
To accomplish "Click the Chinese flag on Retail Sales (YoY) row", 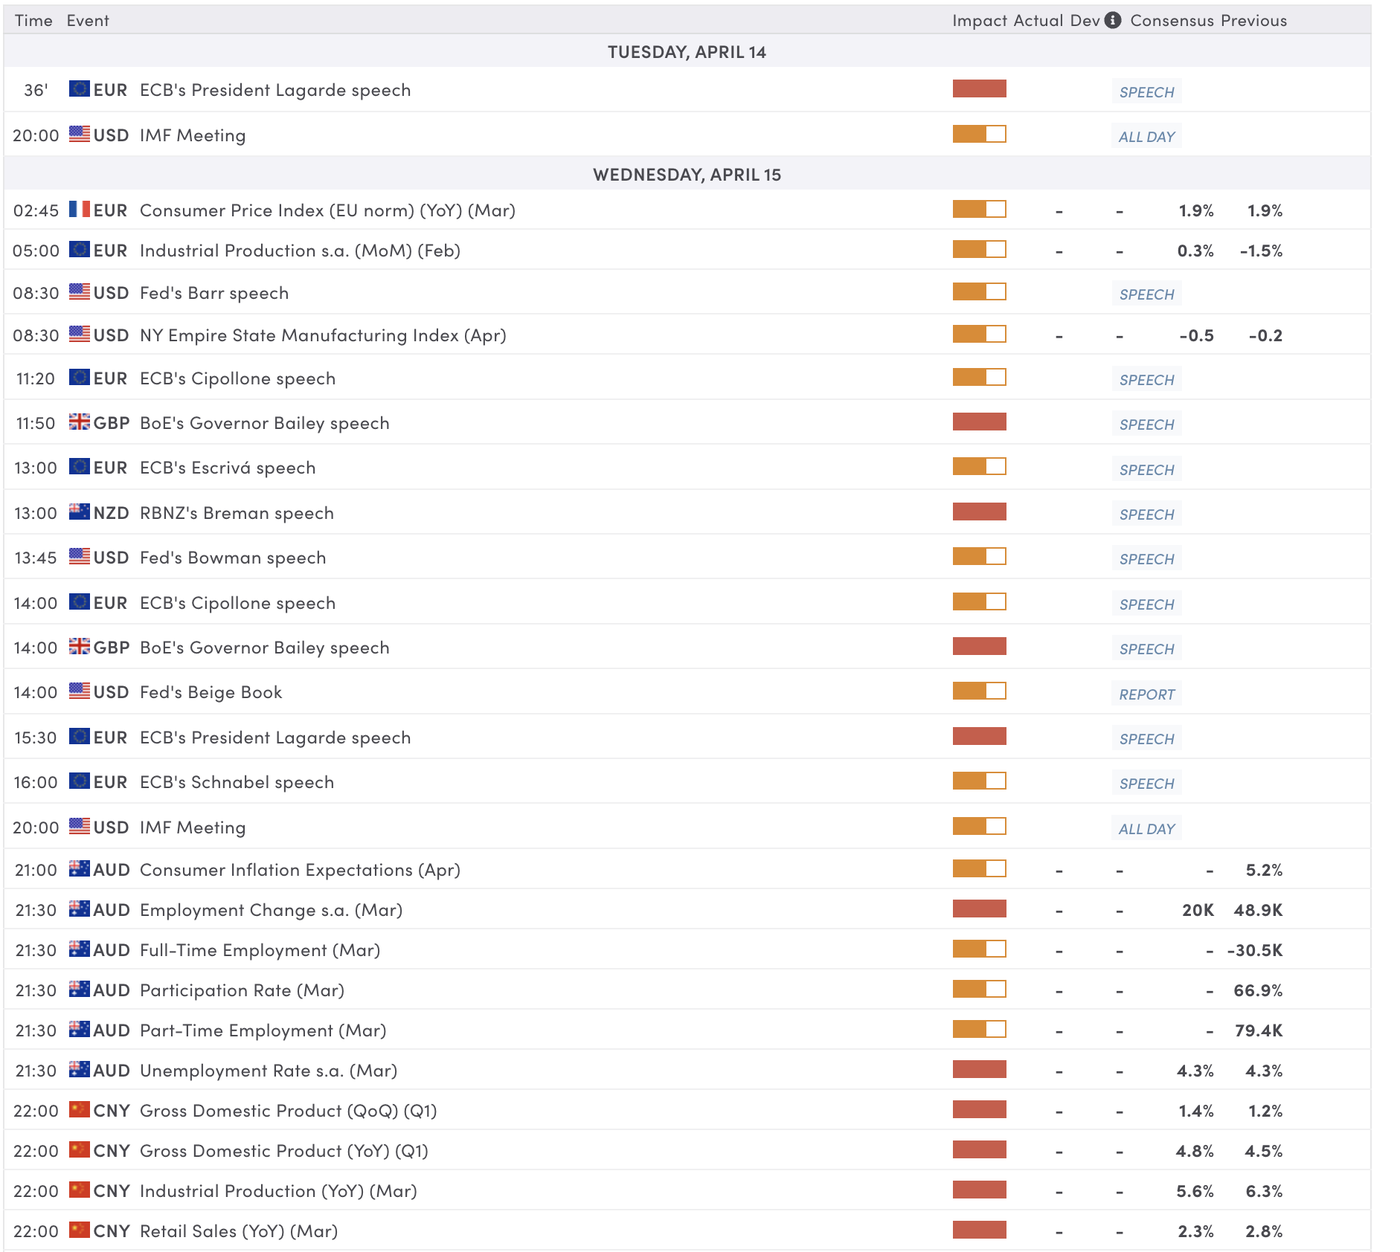I will (x=79, y=1230).
